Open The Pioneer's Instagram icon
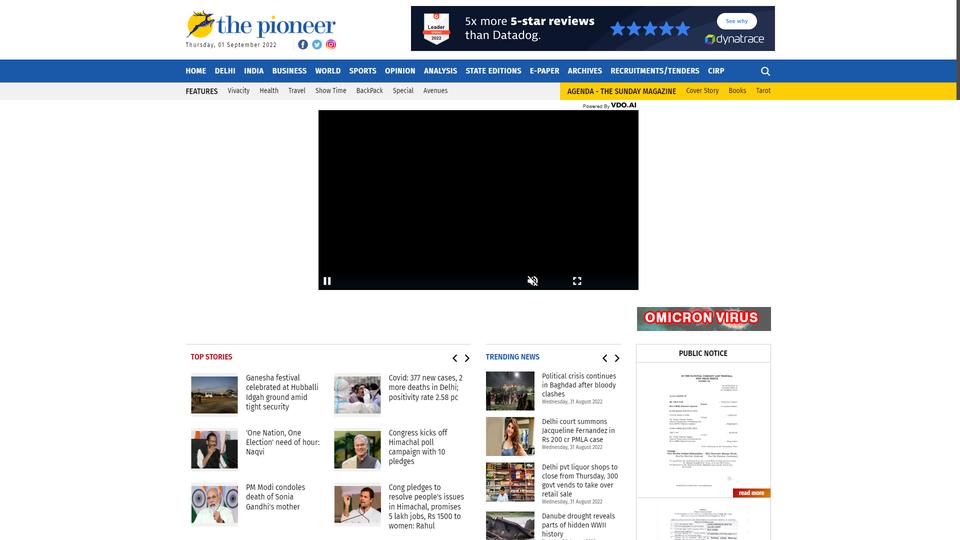Viewport: 960px width, 540px height. coord(331,44)
